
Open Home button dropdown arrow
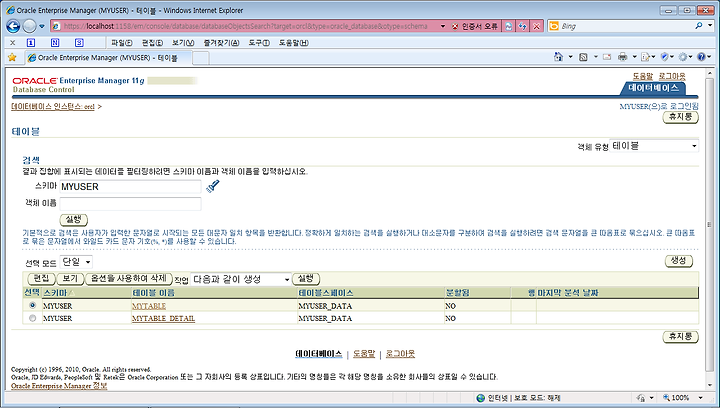pyautogui.click(x=570, y=57)
